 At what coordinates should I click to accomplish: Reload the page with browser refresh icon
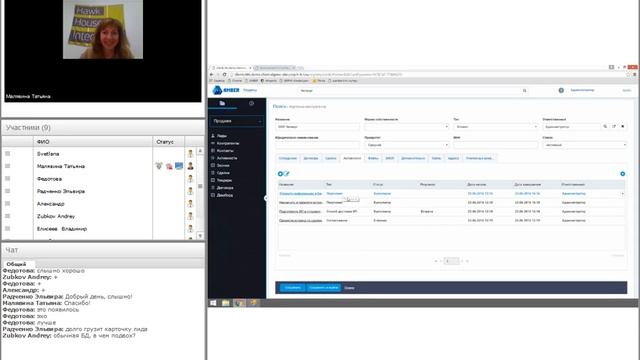pyautogui.click(x=224, y=74)
